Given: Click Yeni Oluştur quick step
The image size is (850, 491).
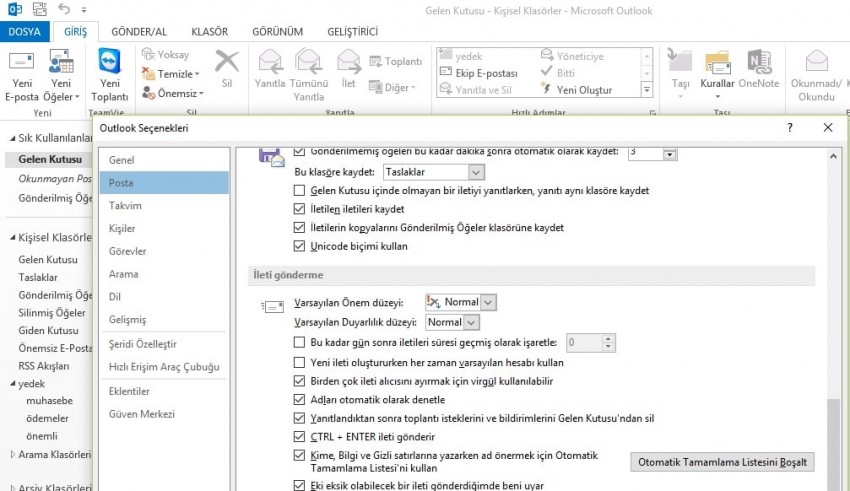Looking at the screenshot, I should [576, 89].
